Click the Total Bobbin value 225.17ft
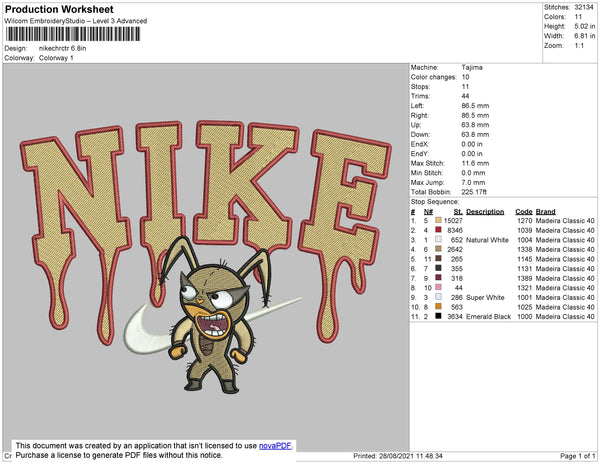Screen dimensions: 600x464 (x=474, y=192)
